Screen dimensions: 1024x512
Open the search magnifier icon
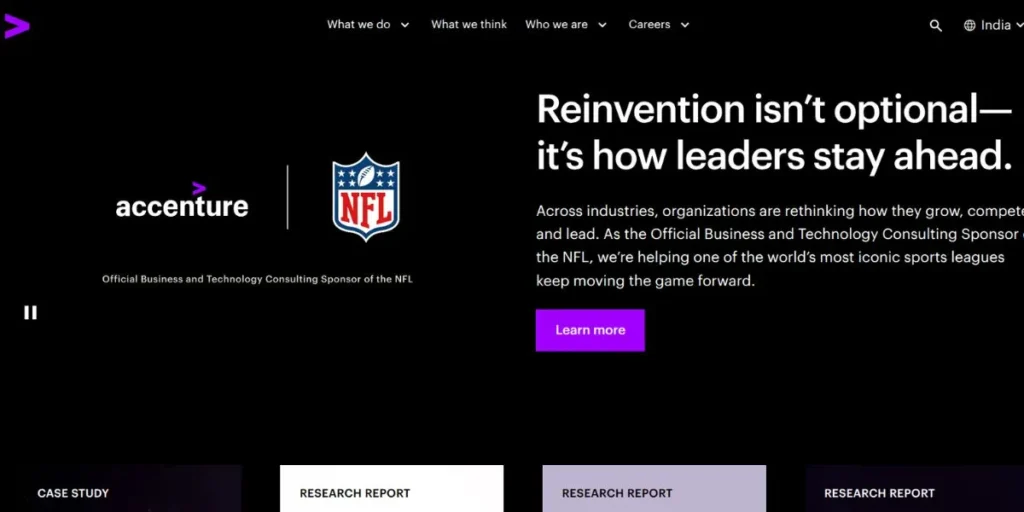pos(936,26)
